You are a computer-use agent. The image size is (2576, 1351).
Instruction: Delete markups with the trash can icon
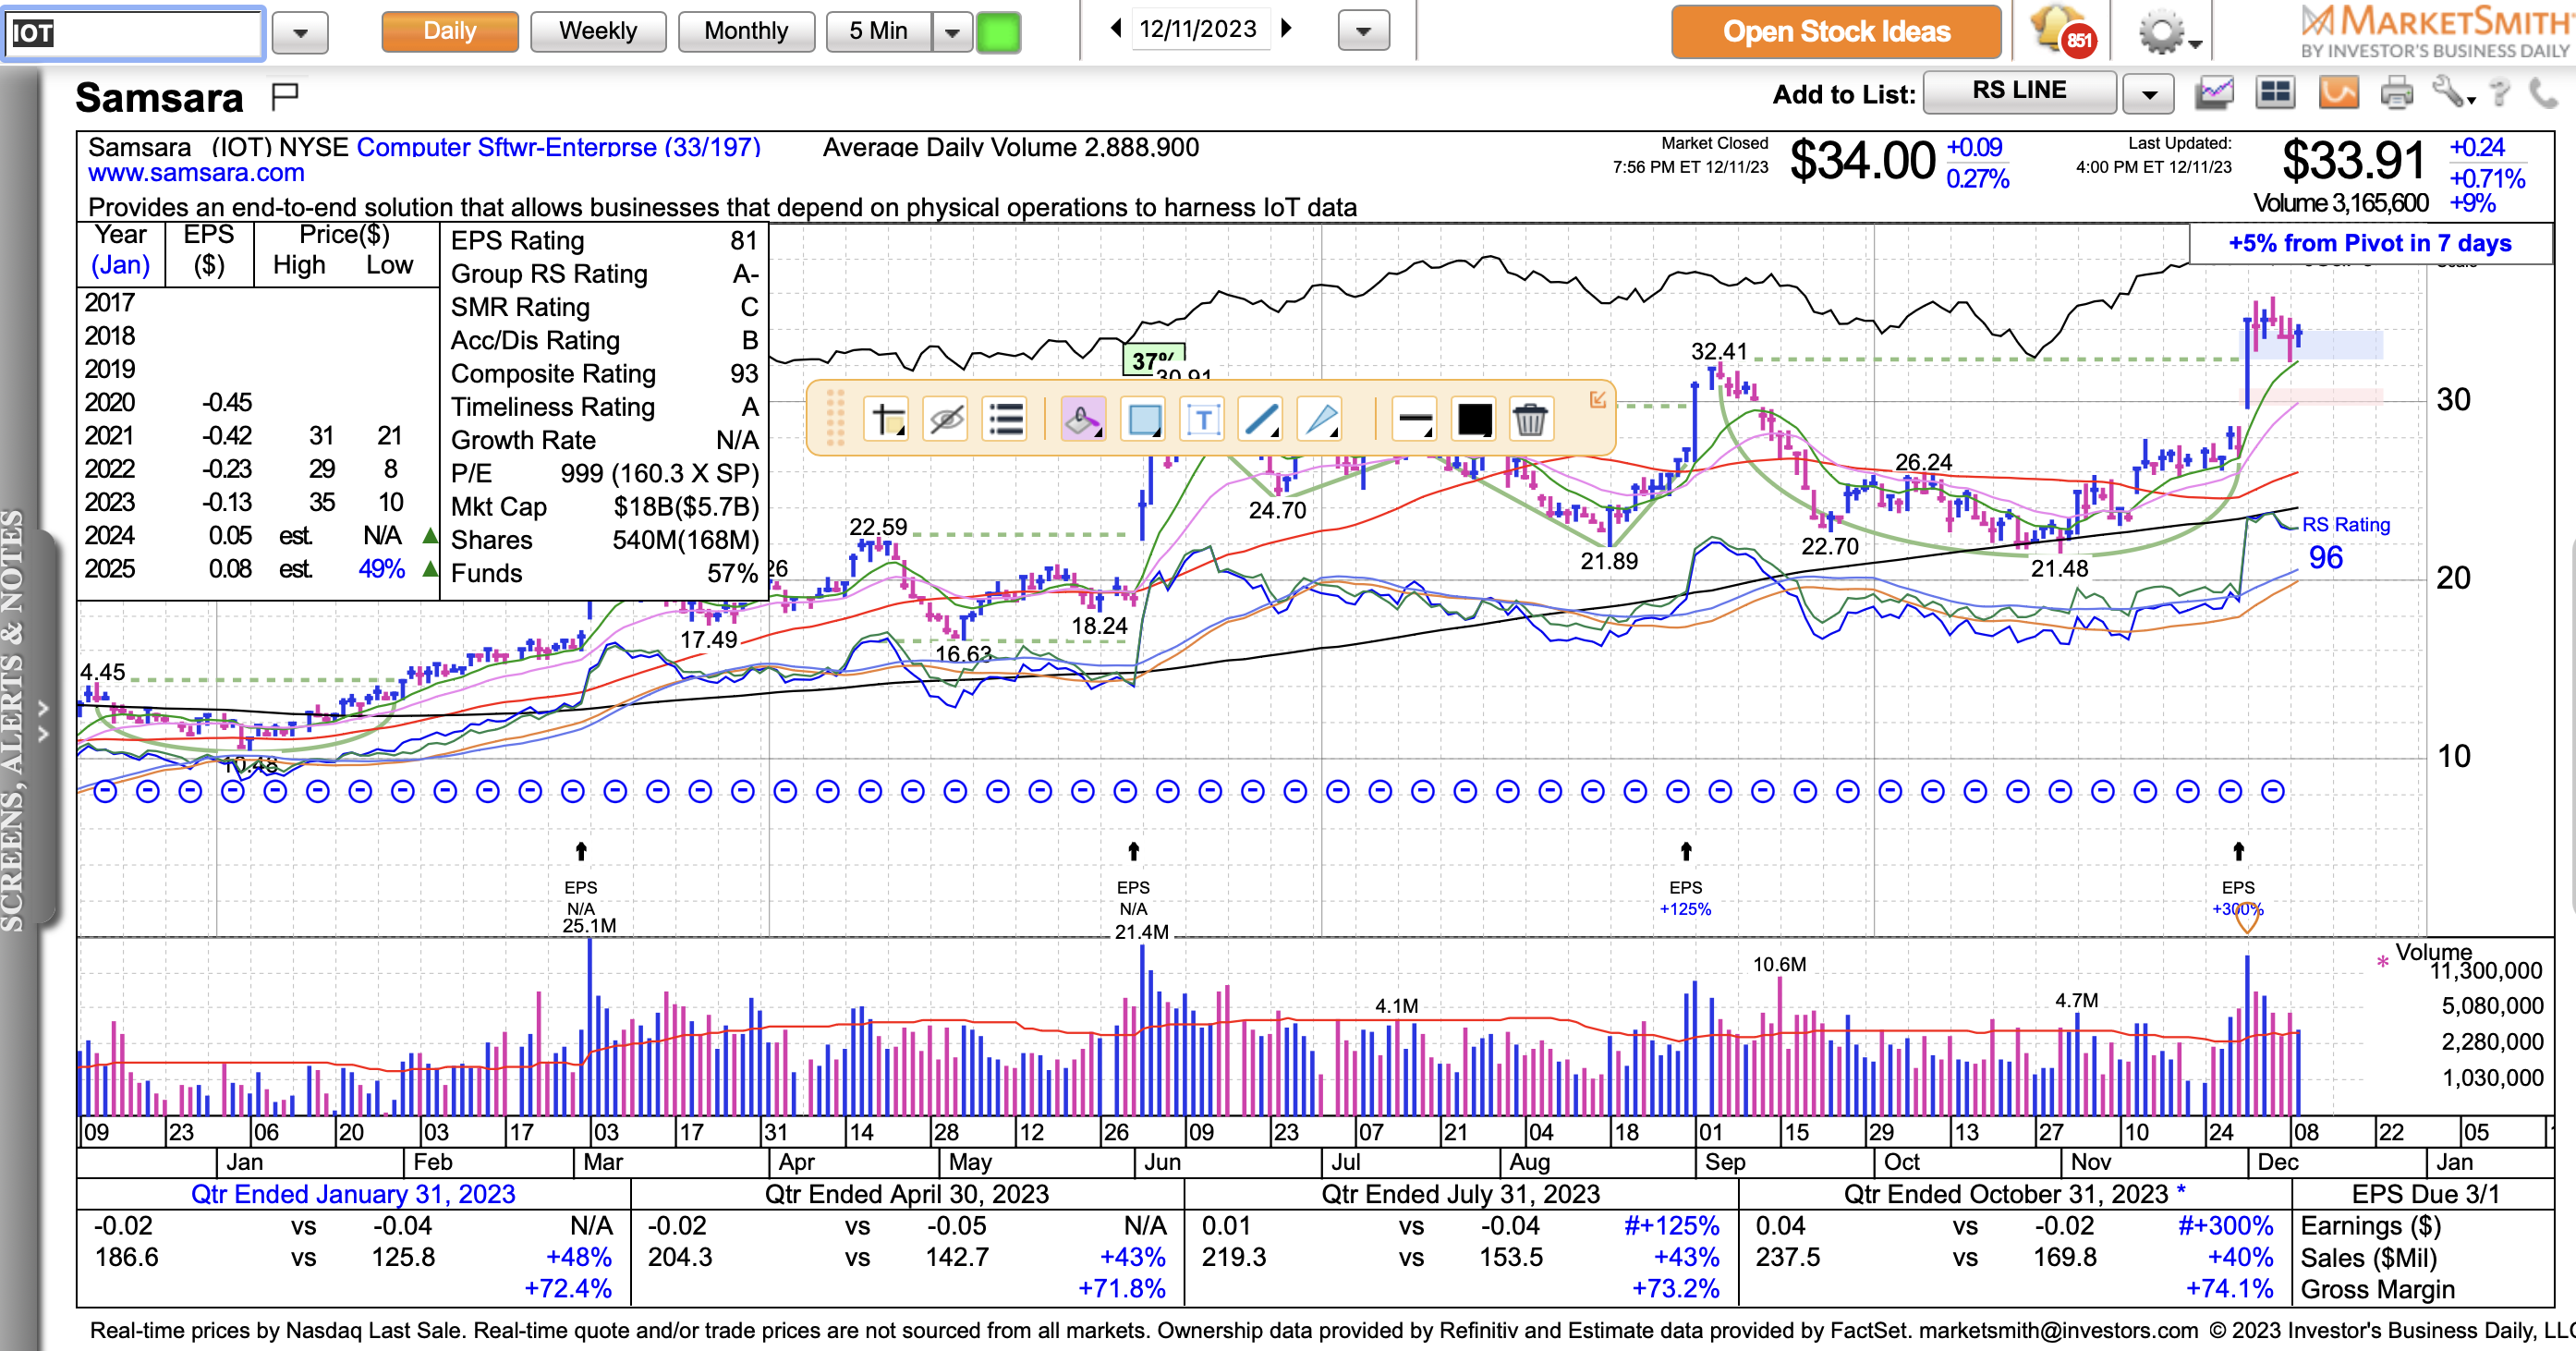tap(1529, 419)
